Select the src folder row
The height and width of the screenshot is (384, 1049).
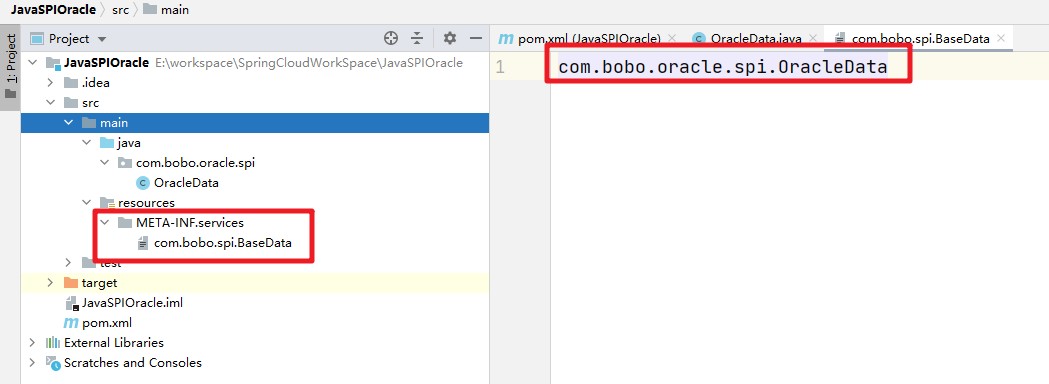coord(254,103)
